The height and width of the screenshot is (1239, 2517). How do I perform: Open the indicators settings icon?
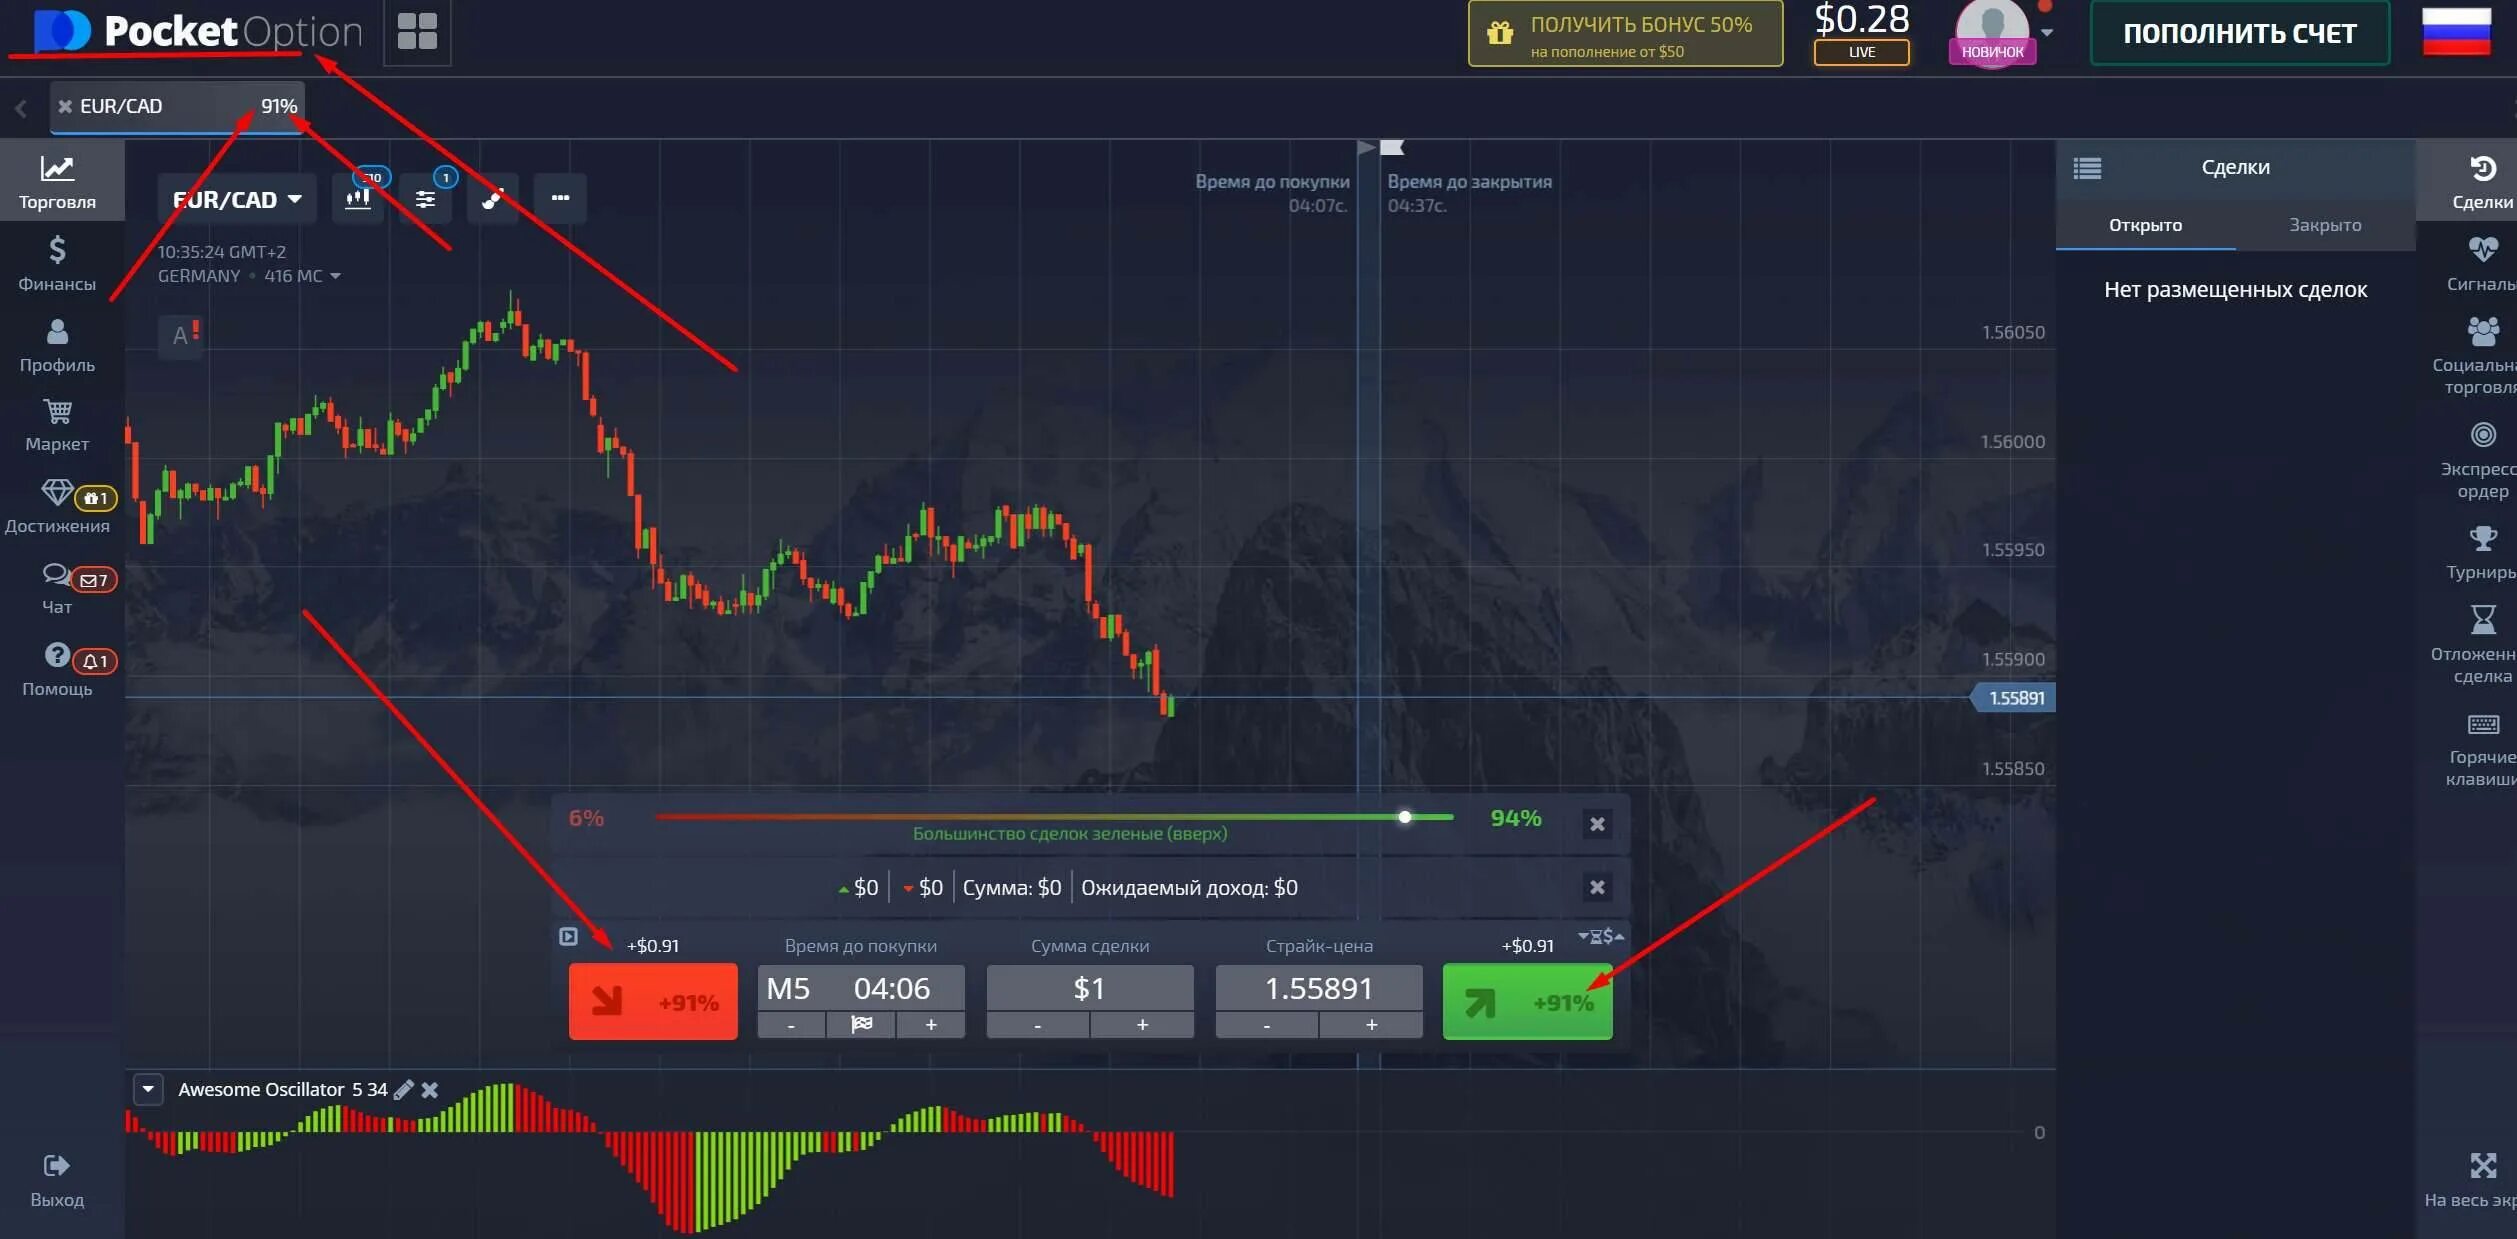[425, 198]
